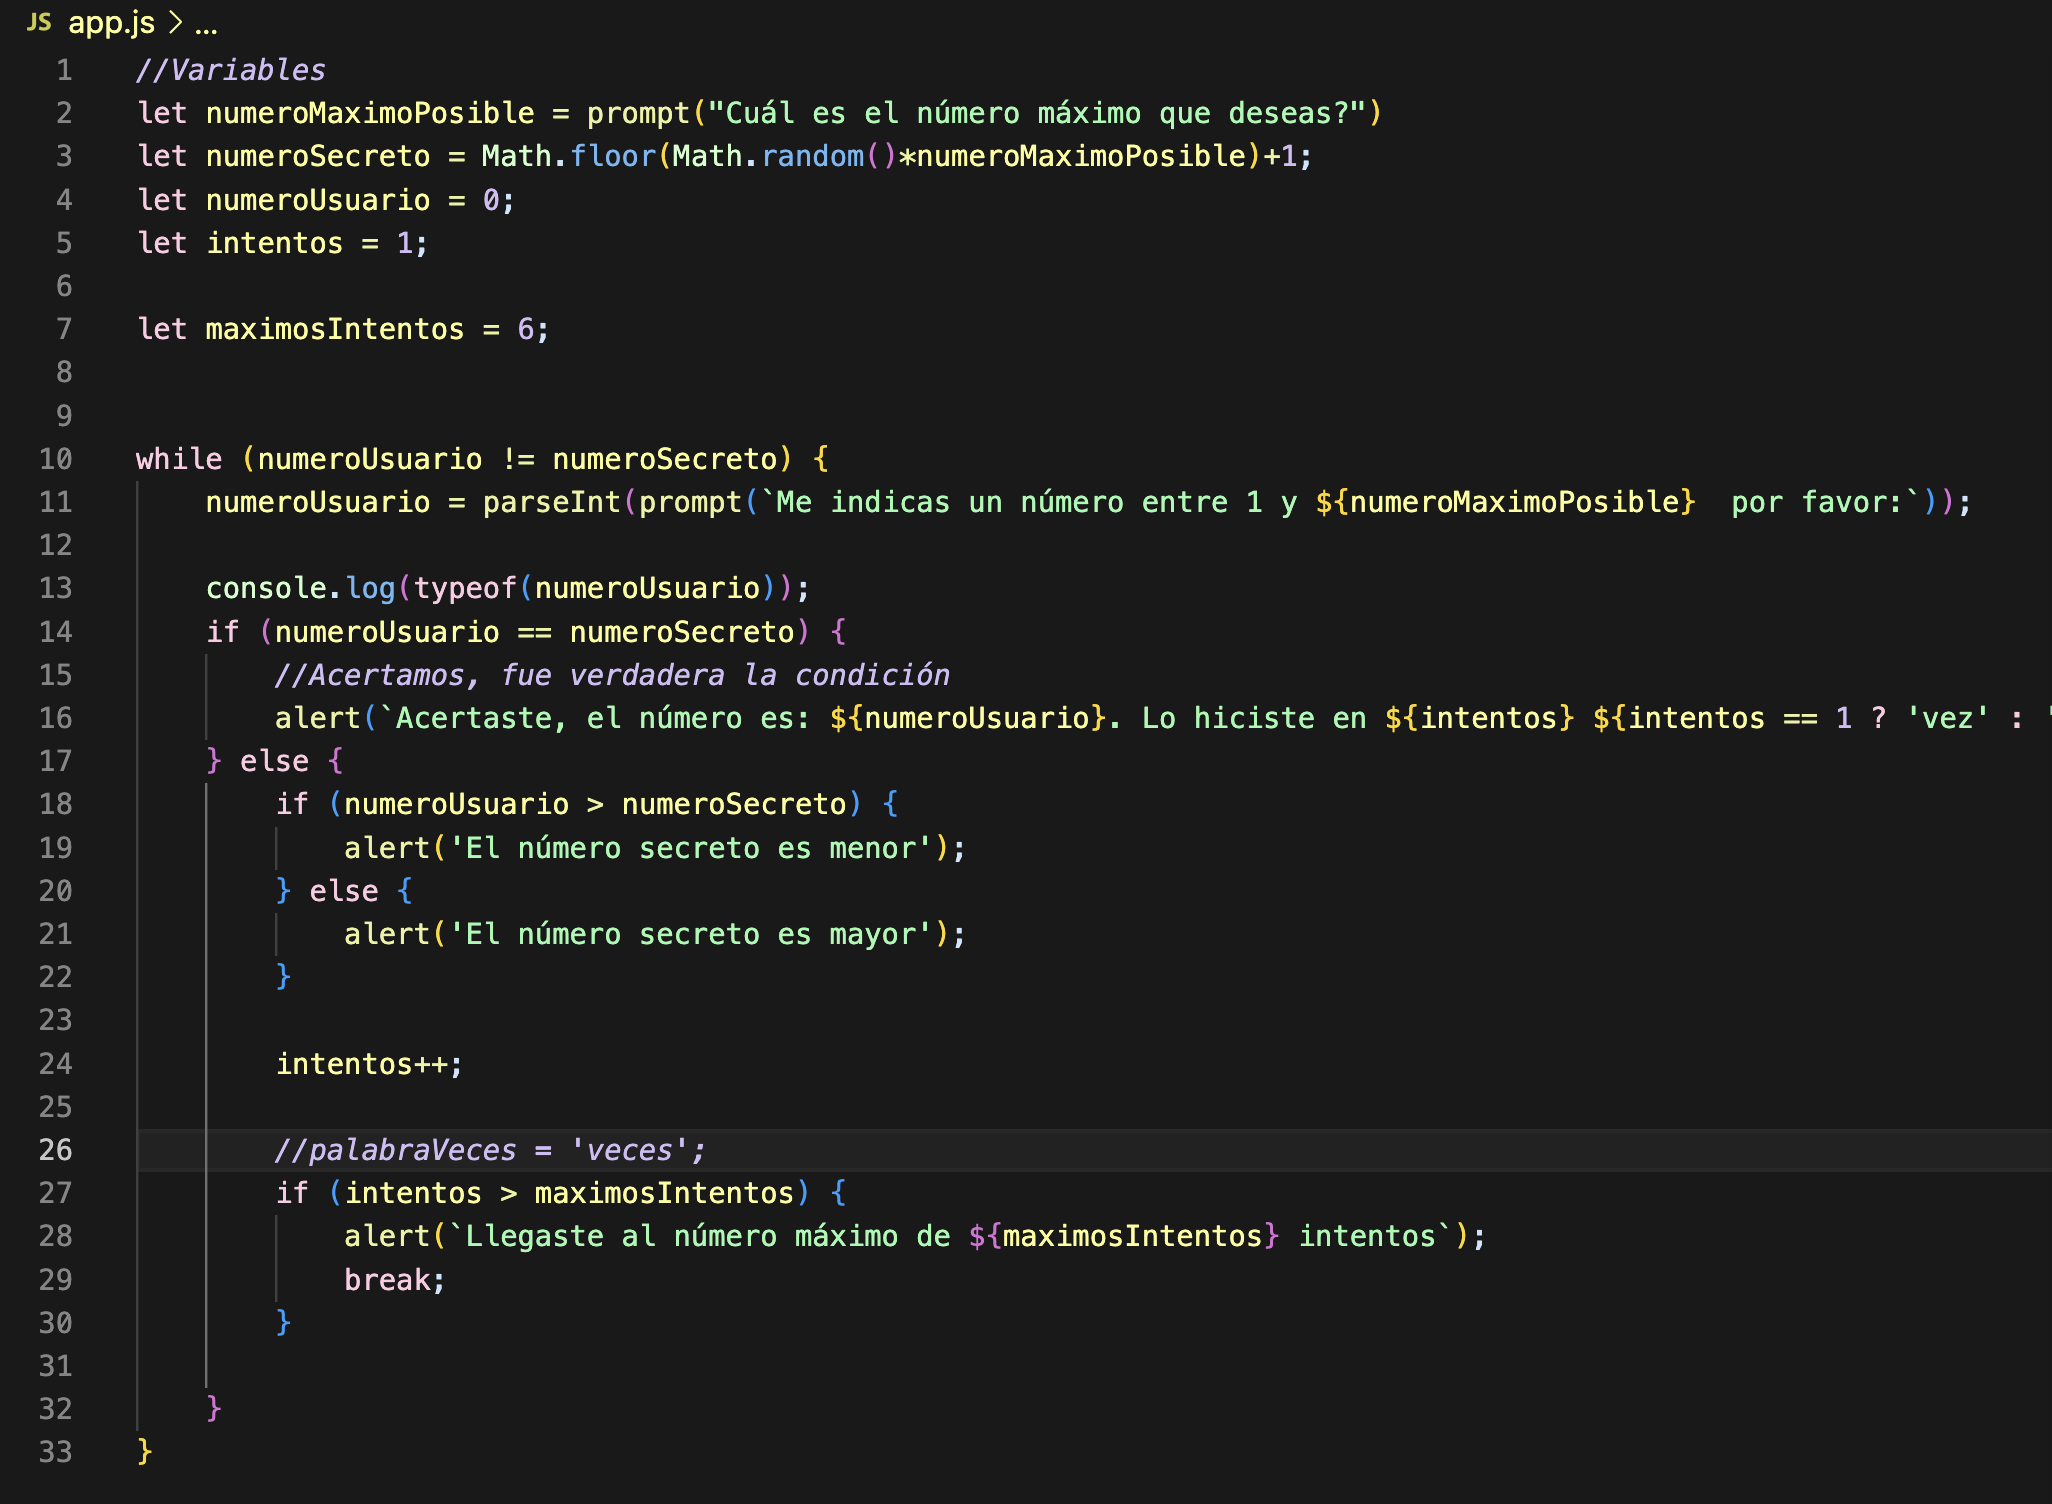Click numeroUsuario declaration on line 4
Viewport: 2052px width, 1504px height.
click(318, 200)
